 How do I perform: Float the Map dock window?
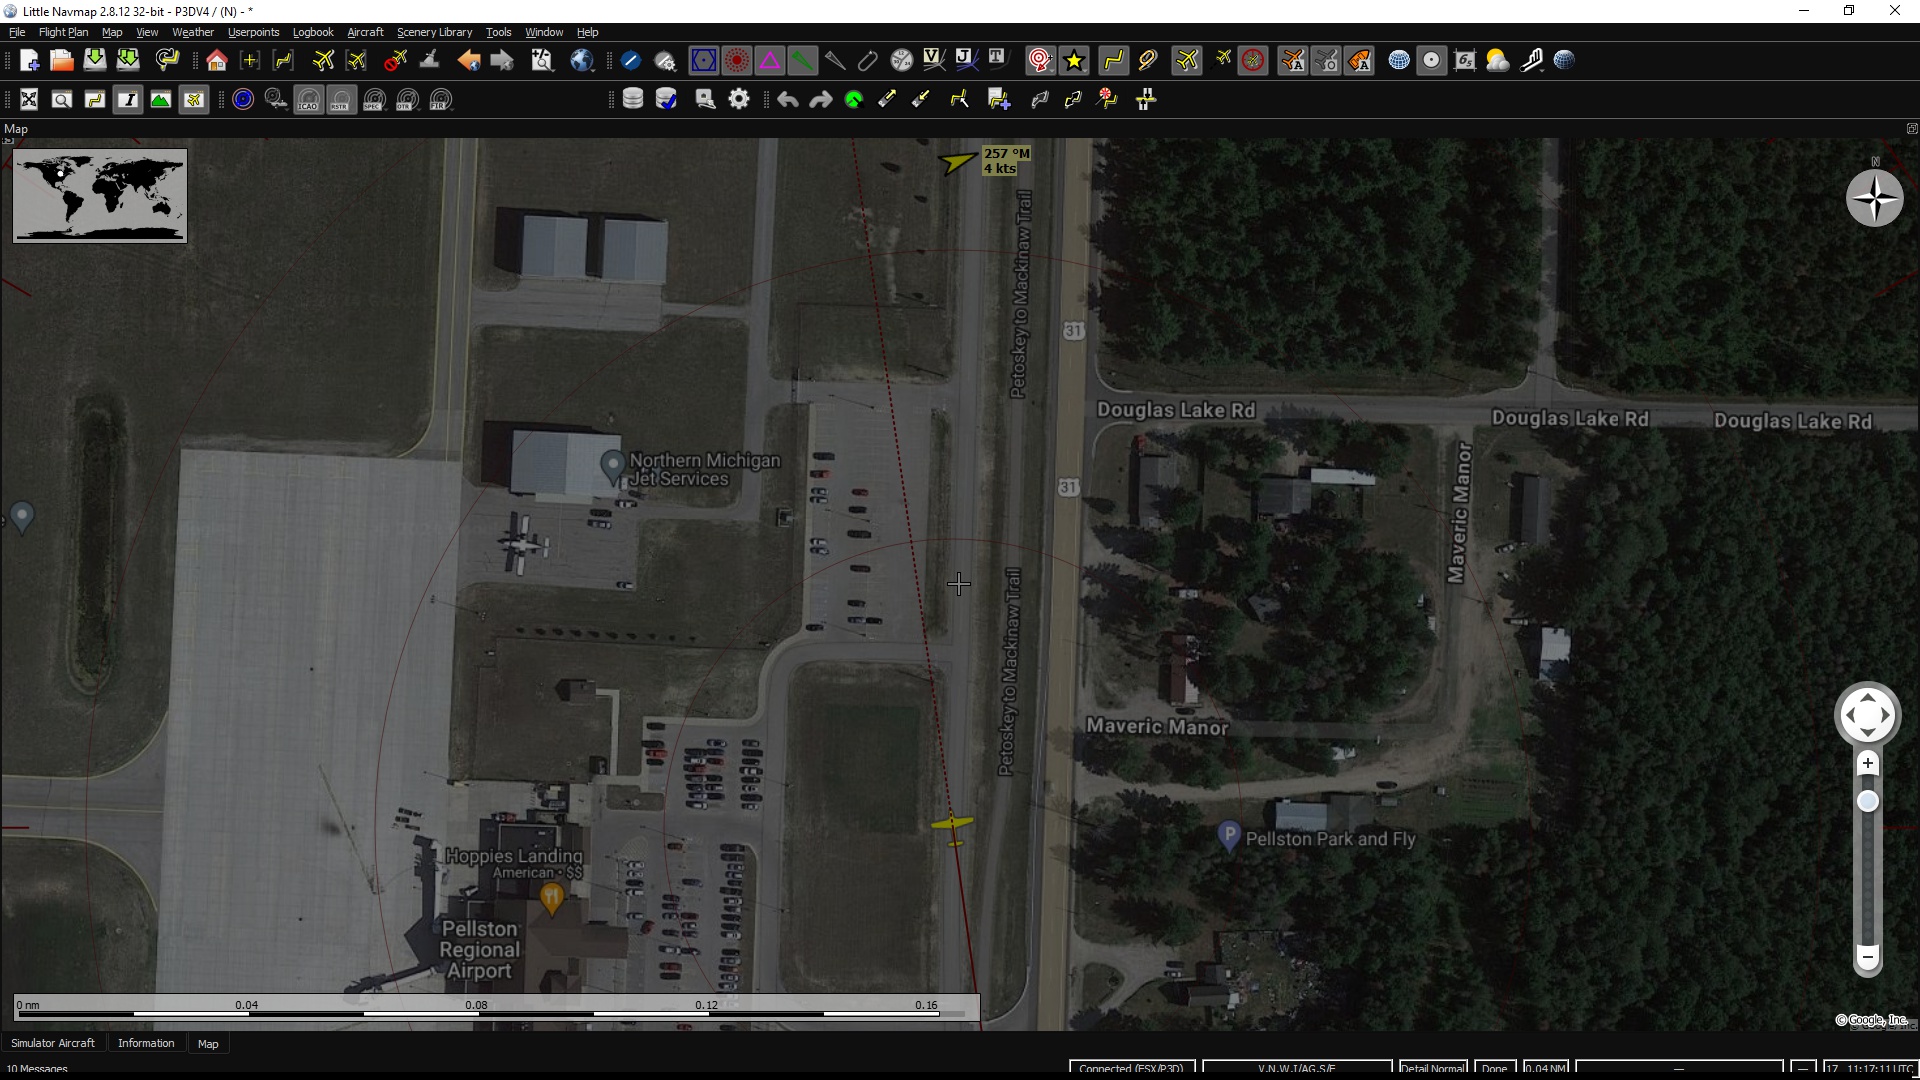[x=1911, y=129]
